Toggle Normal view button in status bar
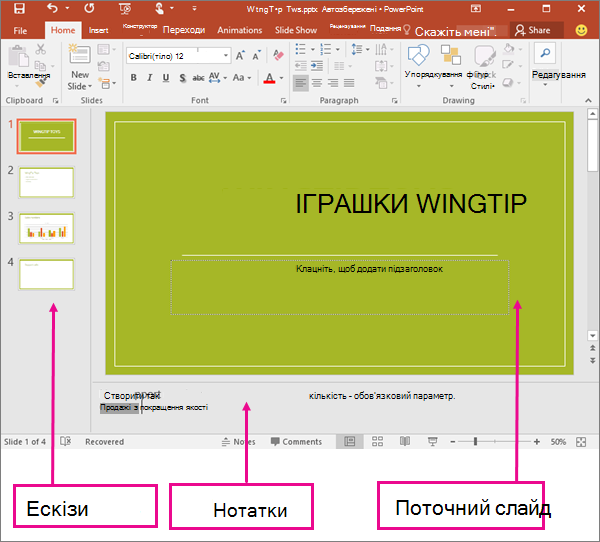Screen dimensions: 600x542 [x=350, y=441]
